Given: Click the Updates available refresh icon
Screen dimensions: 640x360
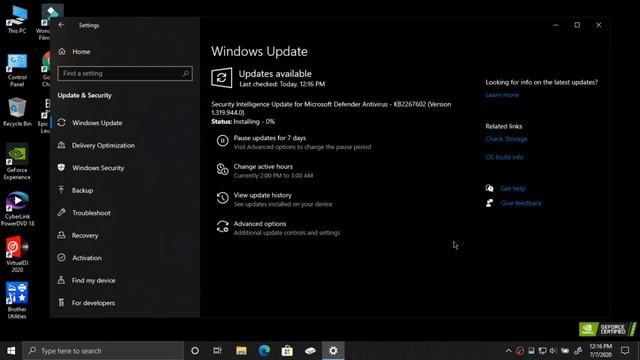Looking at the screenshot, I should (x=222, y=78).
